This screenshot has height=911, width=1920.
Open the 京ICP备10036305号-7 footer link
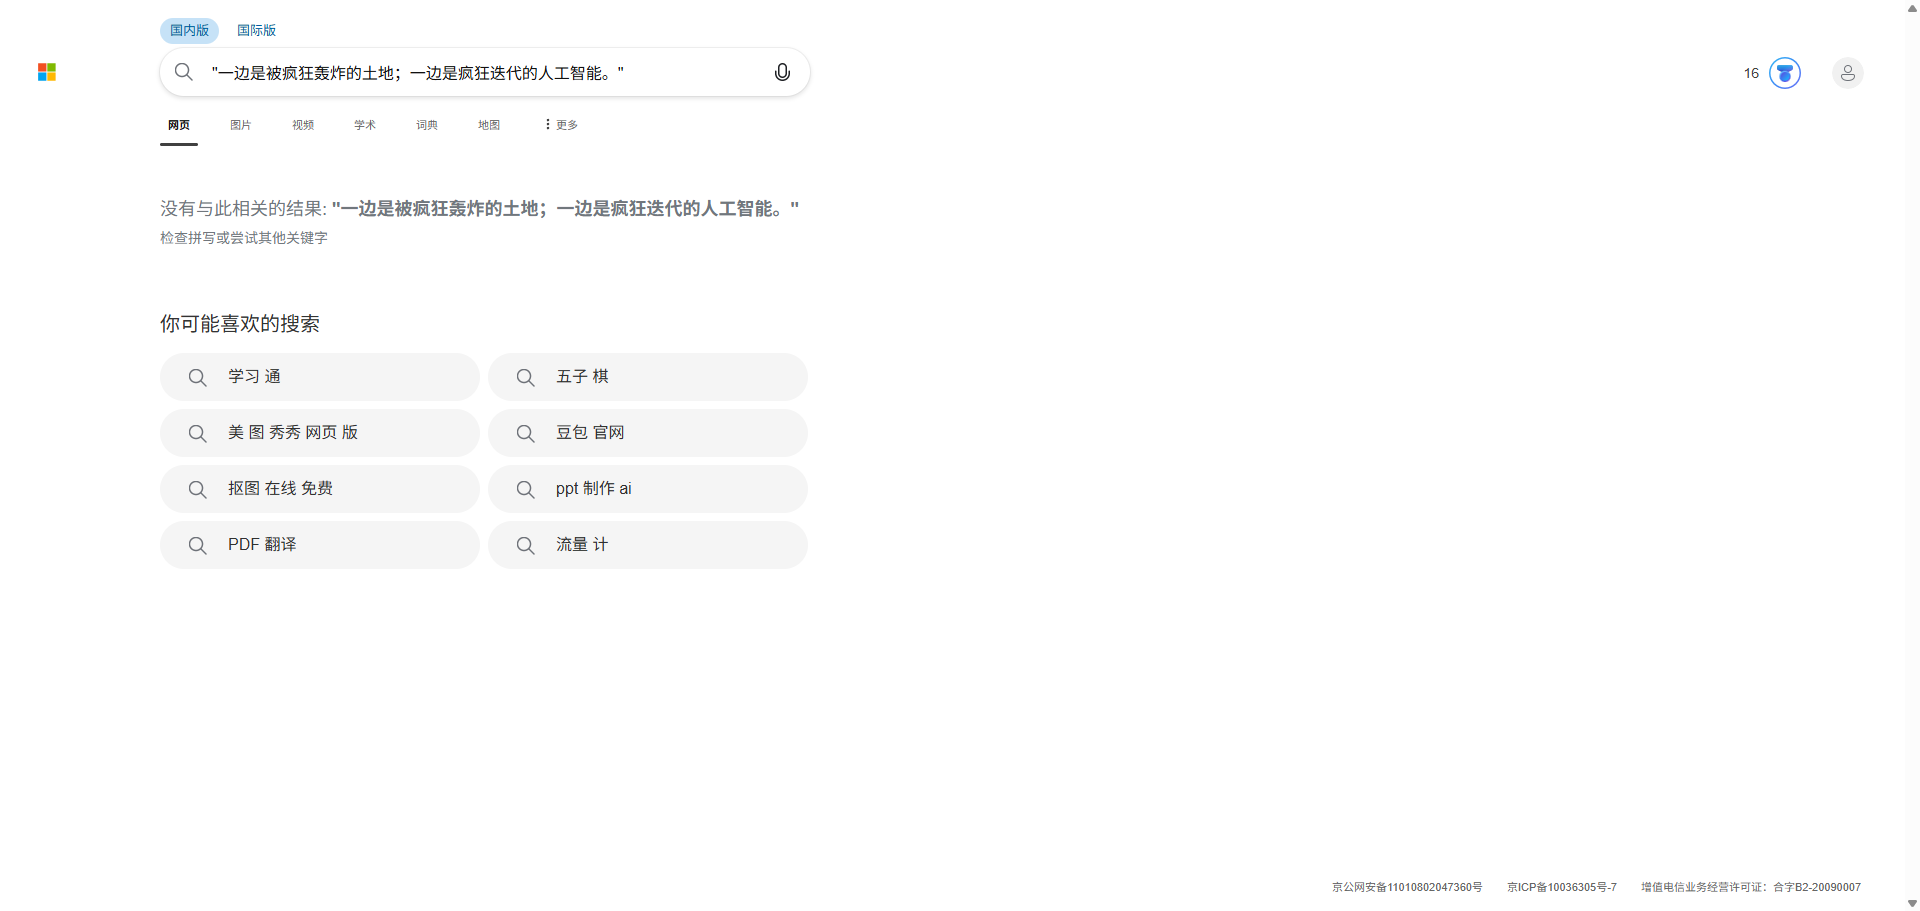tap(1561, 887)
